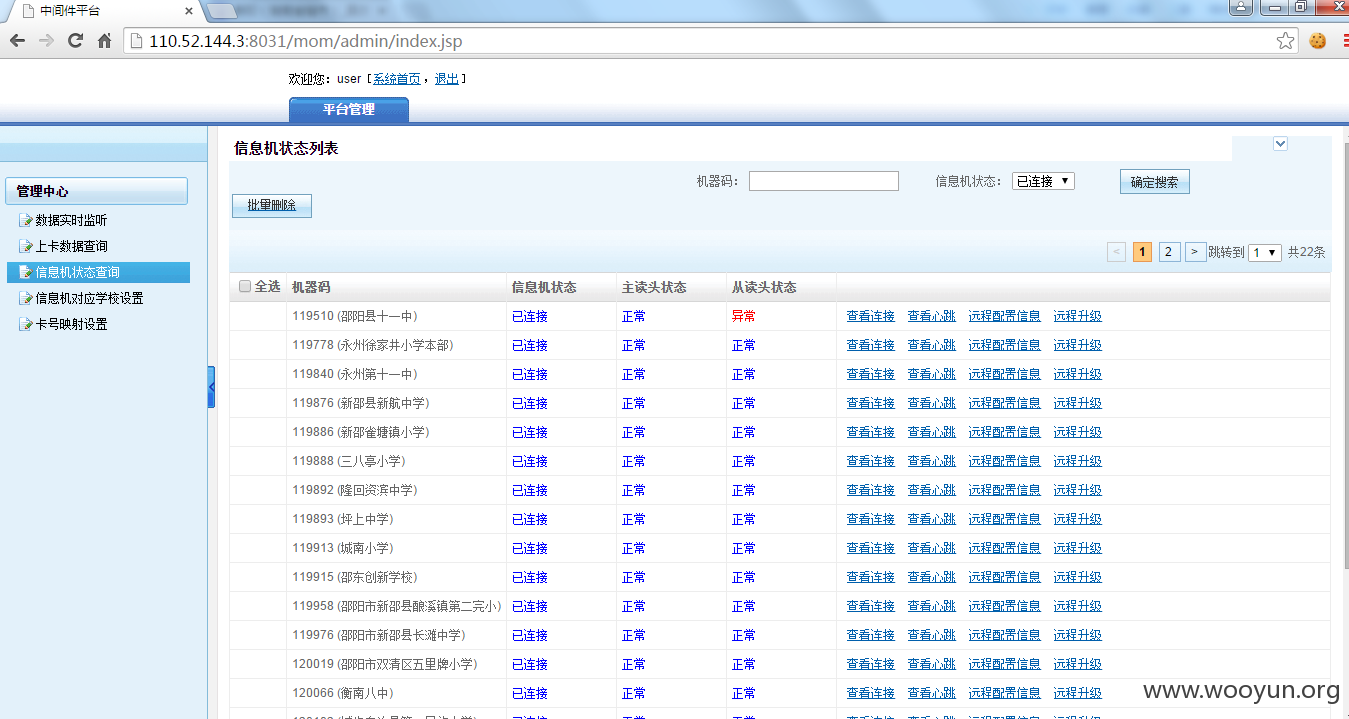Viewport: 1349px width, 719px height.
Task: Open the cookie extension icon
Action: (1318, 41)
